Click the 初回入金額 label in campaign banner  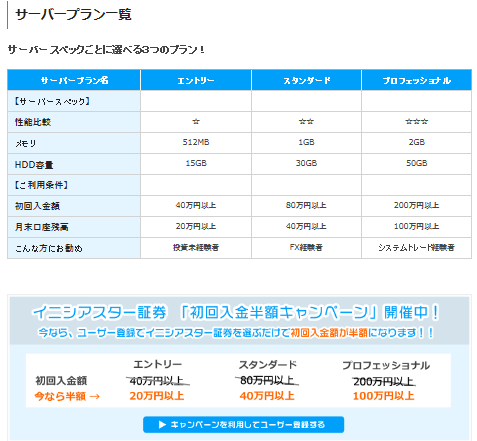click(61, 380)
